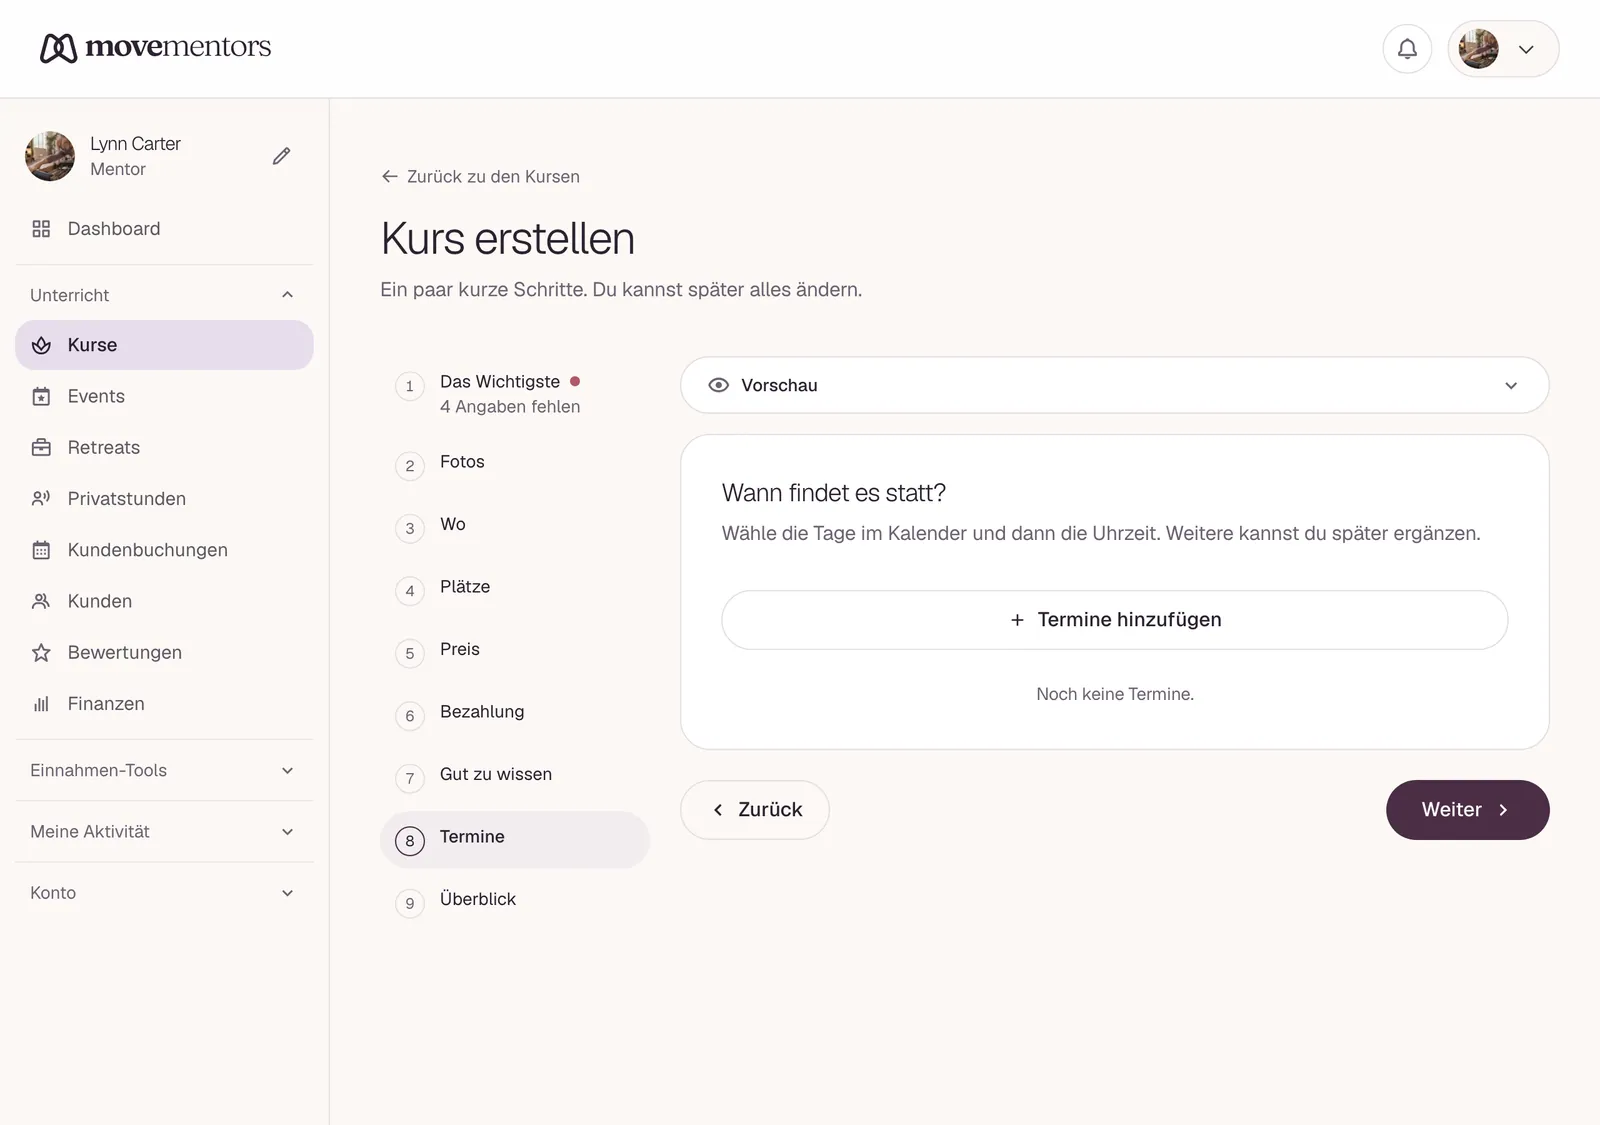Click the Weiter button

tap(1467, 810)
